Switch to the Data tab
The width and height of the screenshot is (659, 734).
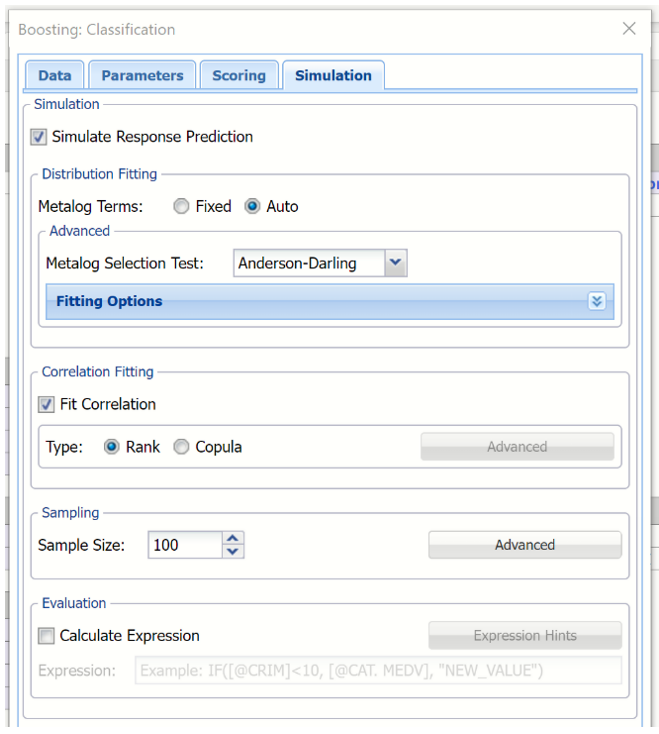pos(55,76)
